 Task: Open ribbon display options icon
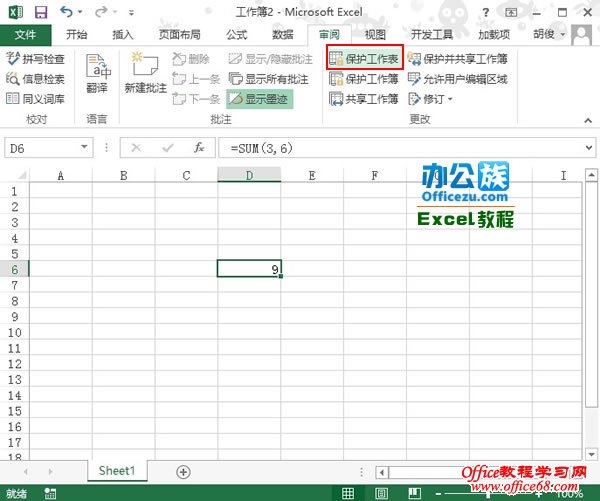tap(511, 13)
